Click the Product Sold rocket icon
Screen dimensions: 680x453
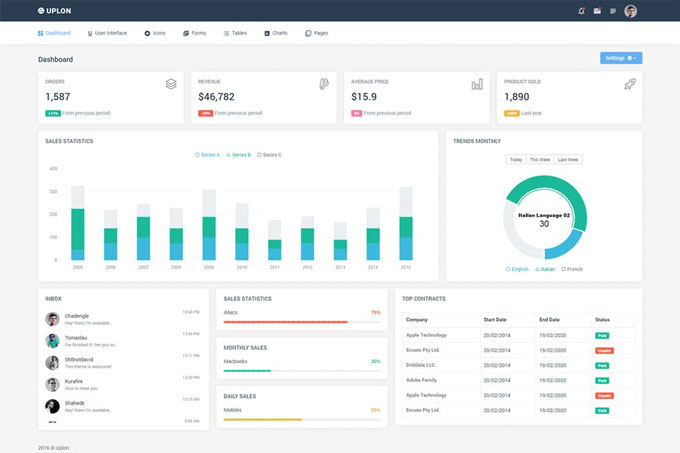[x=630, y=84]
